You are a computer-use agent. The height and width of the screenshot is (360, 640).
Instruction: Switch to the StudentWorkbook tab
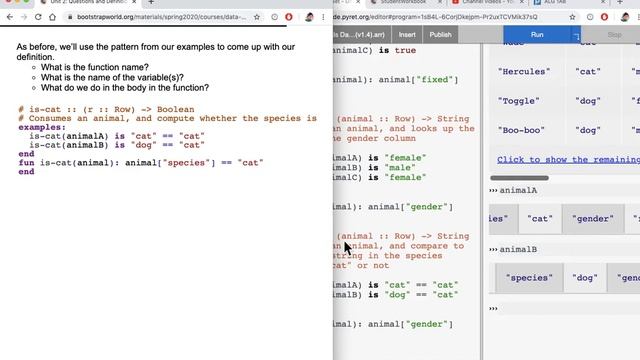tap(402, 2)
